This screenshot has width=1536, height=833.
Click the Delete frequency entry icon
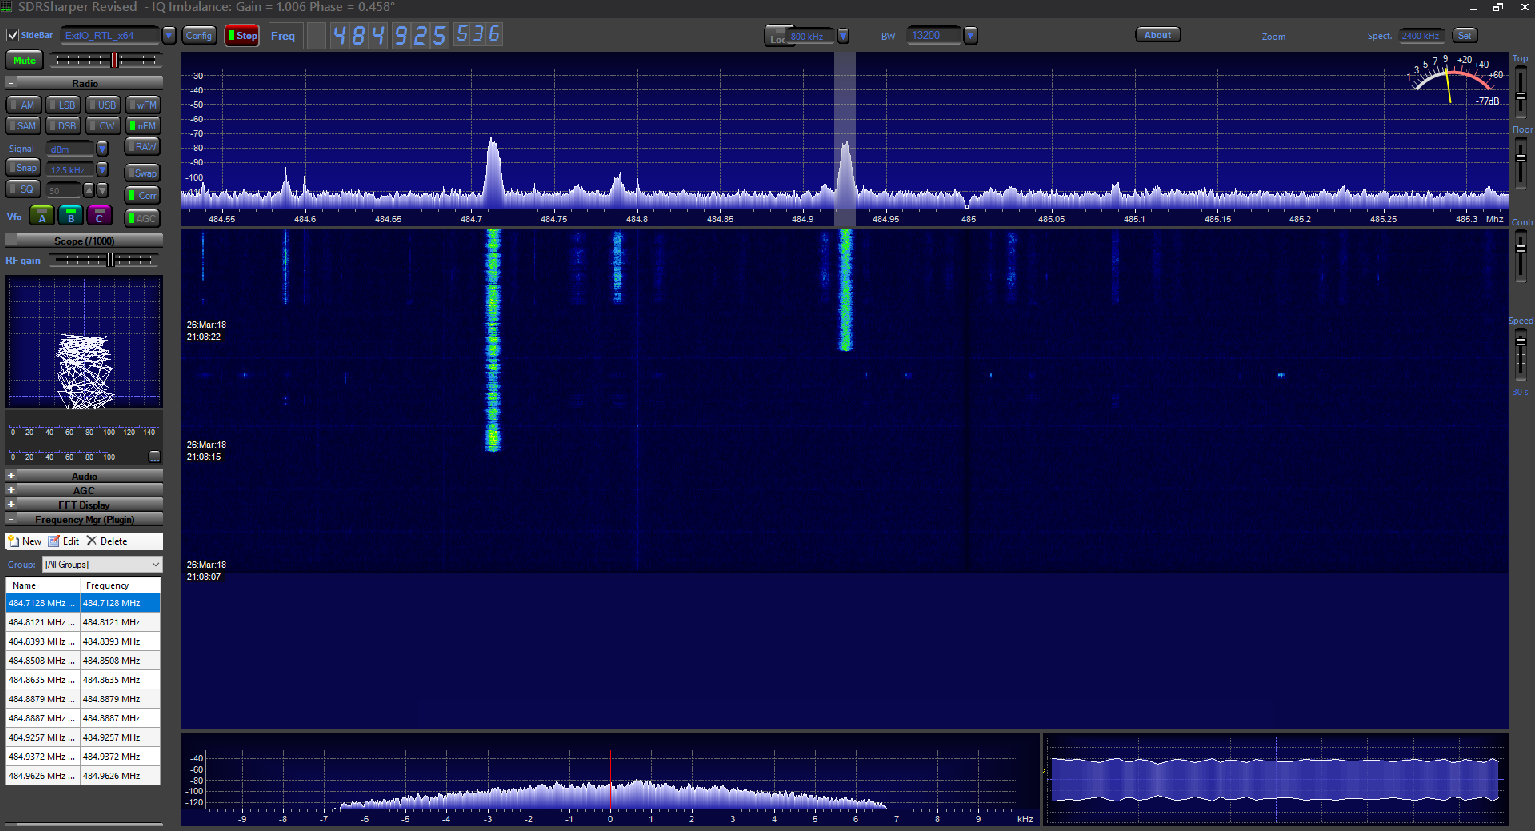pos(92,542)
